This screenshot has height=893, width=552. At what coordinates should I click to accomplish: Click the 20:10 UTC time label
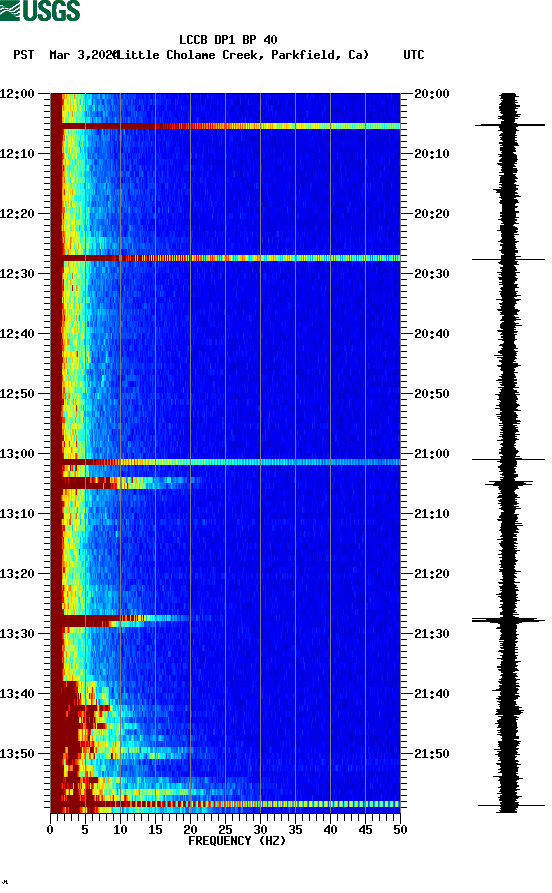pyautogui.click(x=432, y=154)
